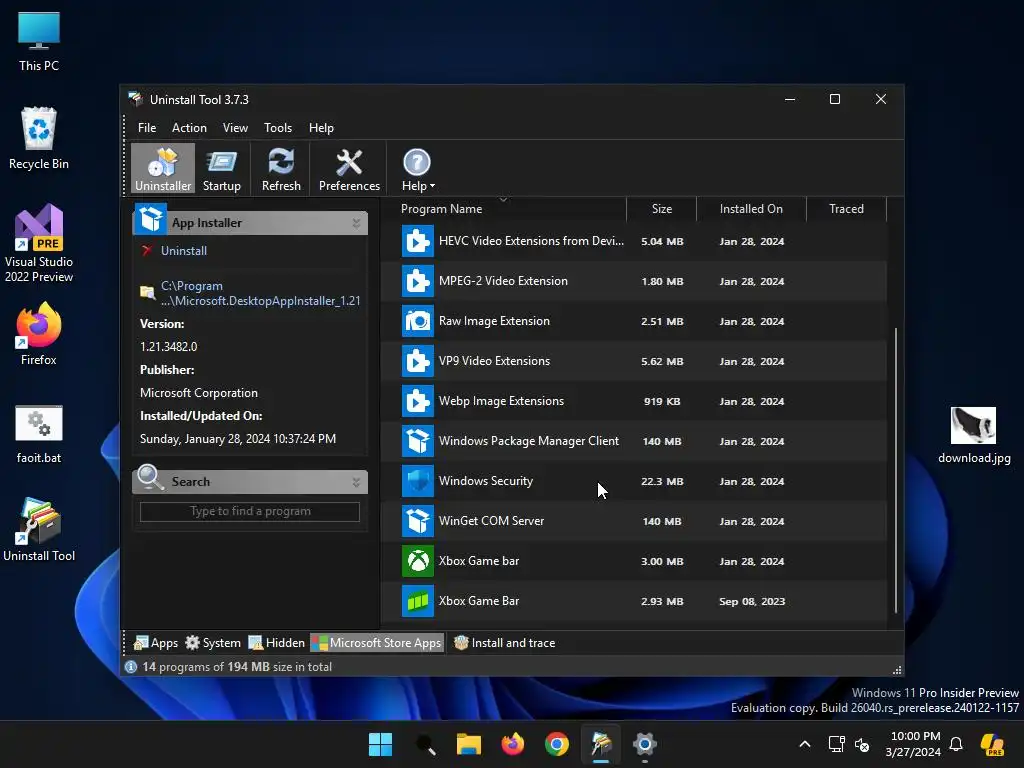Switch to the System tab
This screenshot has width=1024, height=768.
(x=213, y=643)
